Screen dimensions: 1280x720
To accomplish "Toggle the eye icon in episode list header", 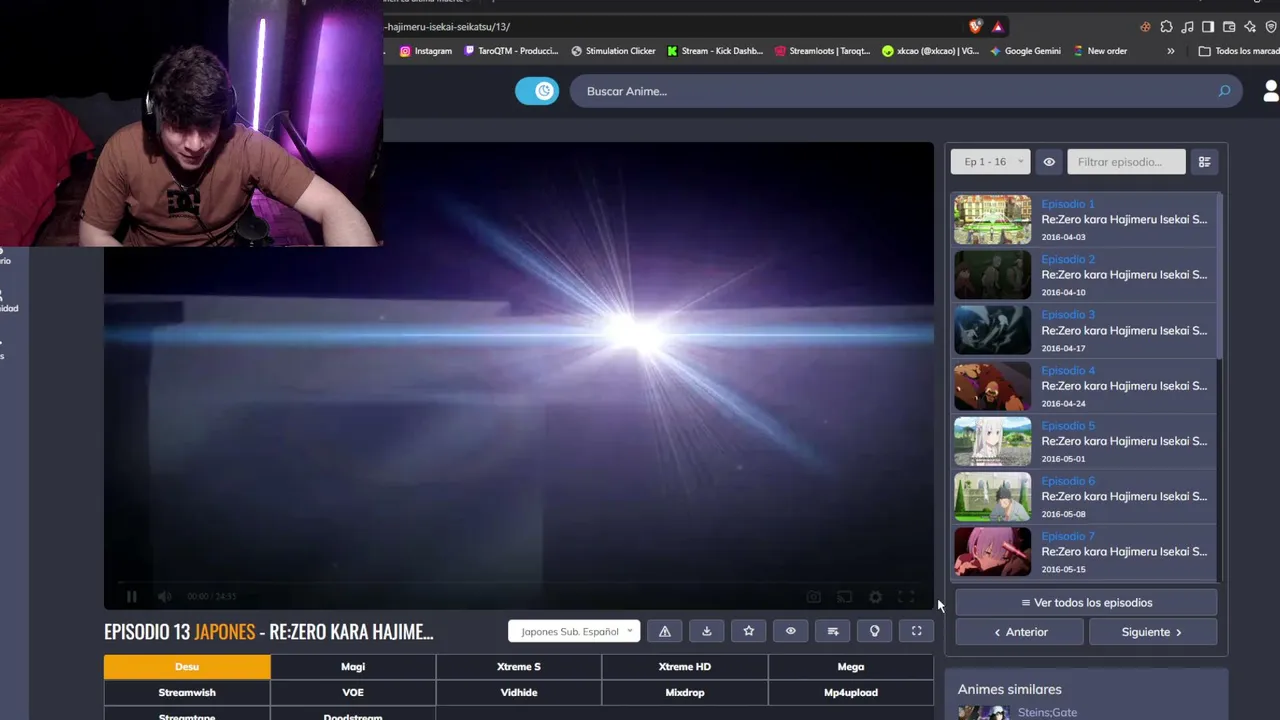I will pos(1049,162).
